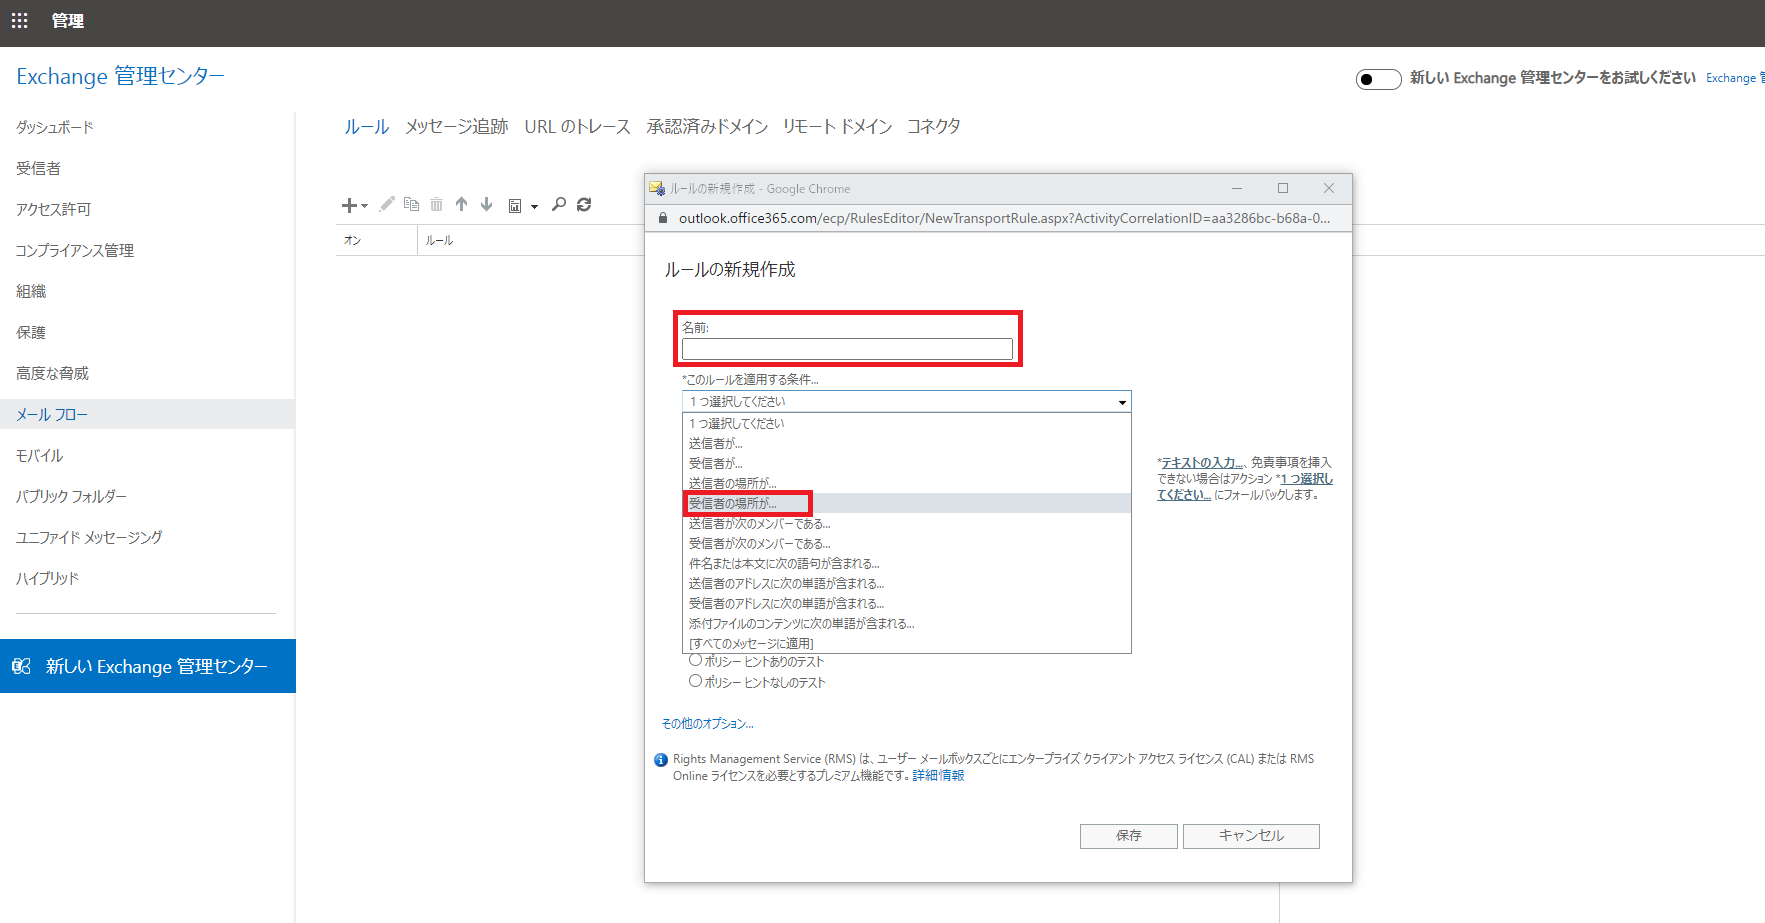Refresh the rules list
1765x923 pixels.
click(x=584, y=204)
